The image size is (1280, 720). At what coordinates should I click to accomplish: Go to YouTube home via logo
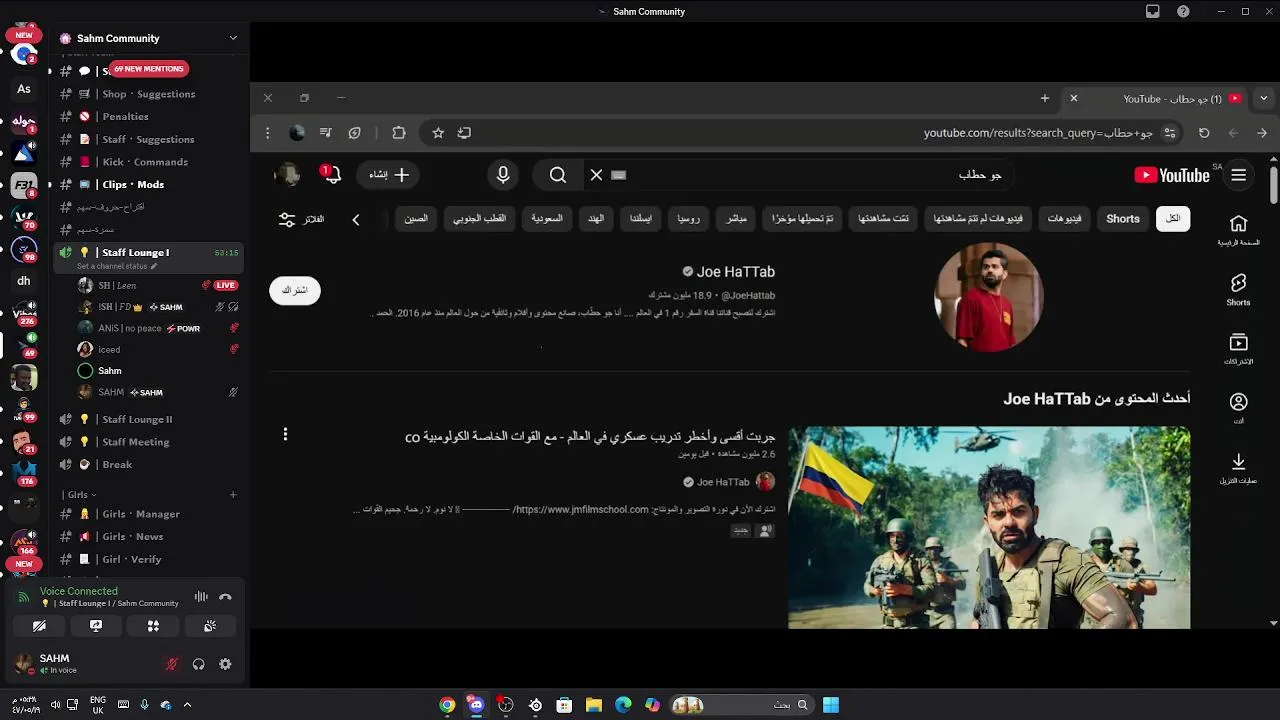(x=1172, y=176)
